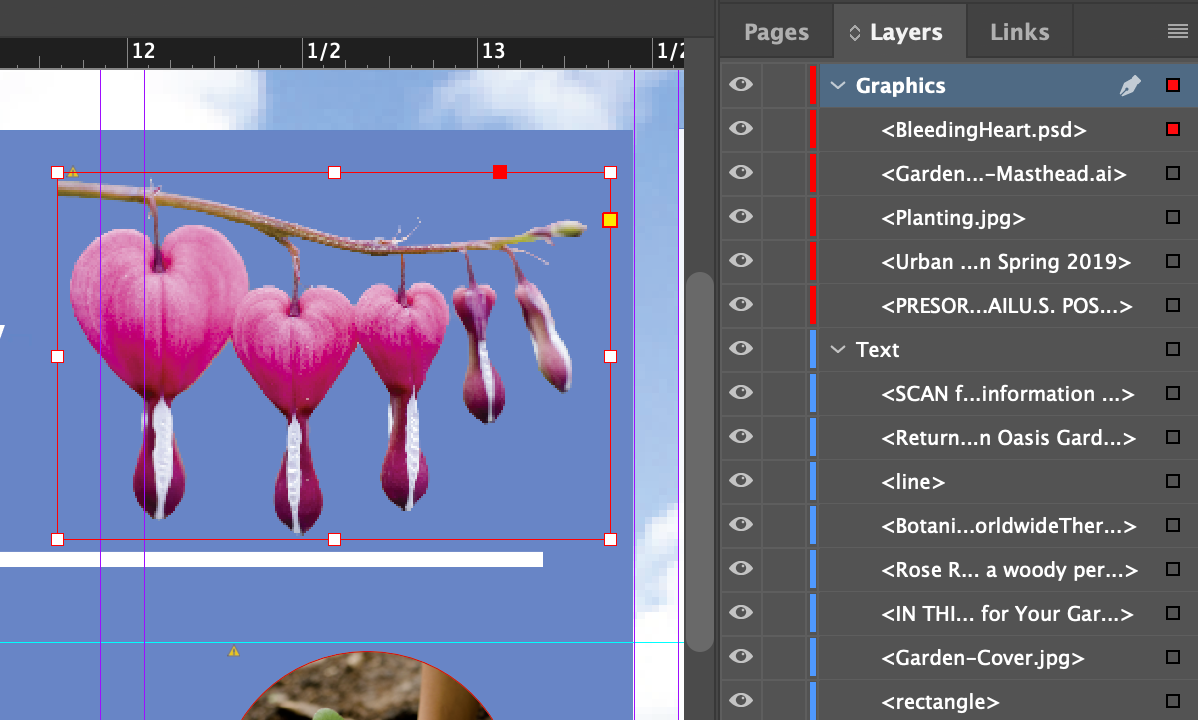The height and width of the screenshot is (720, 1198).
Task: Switch to the Pages tab
Action: [776, 32]
